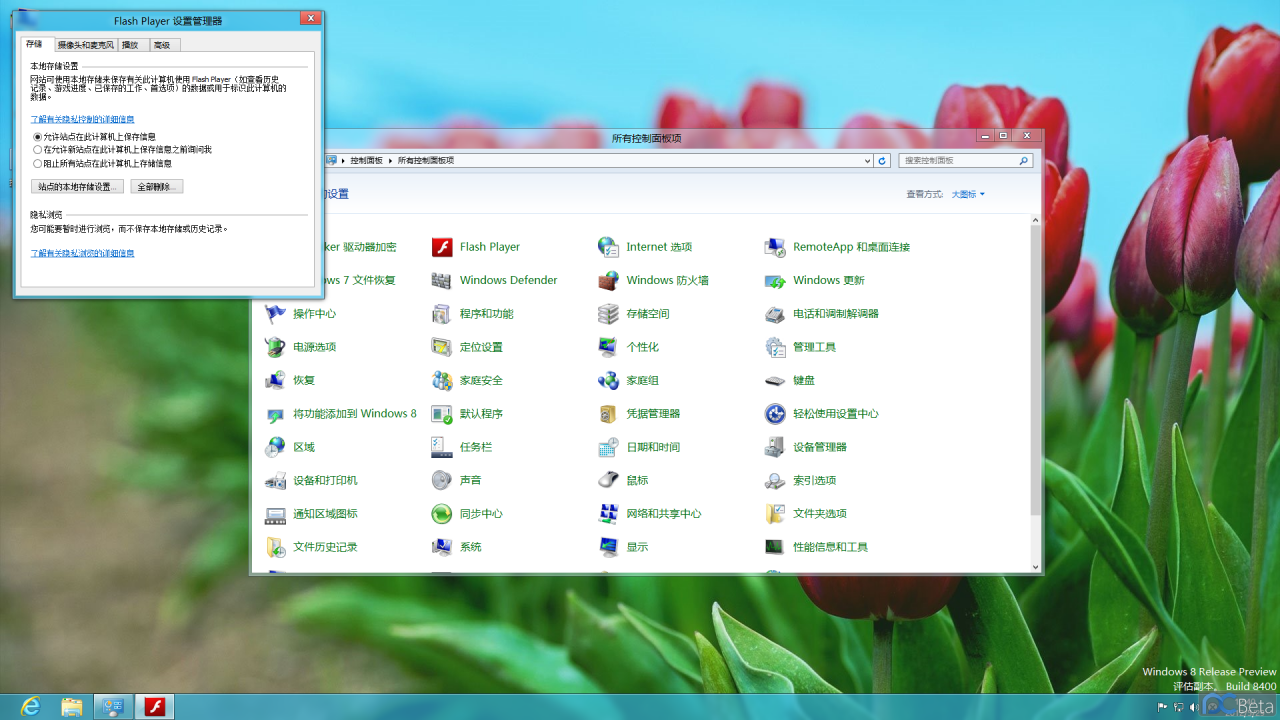The width and height of the screenshot is (1280, 720).
Task: Click the 站点的本地存储设置... button
Action: [x=77, y=187]
